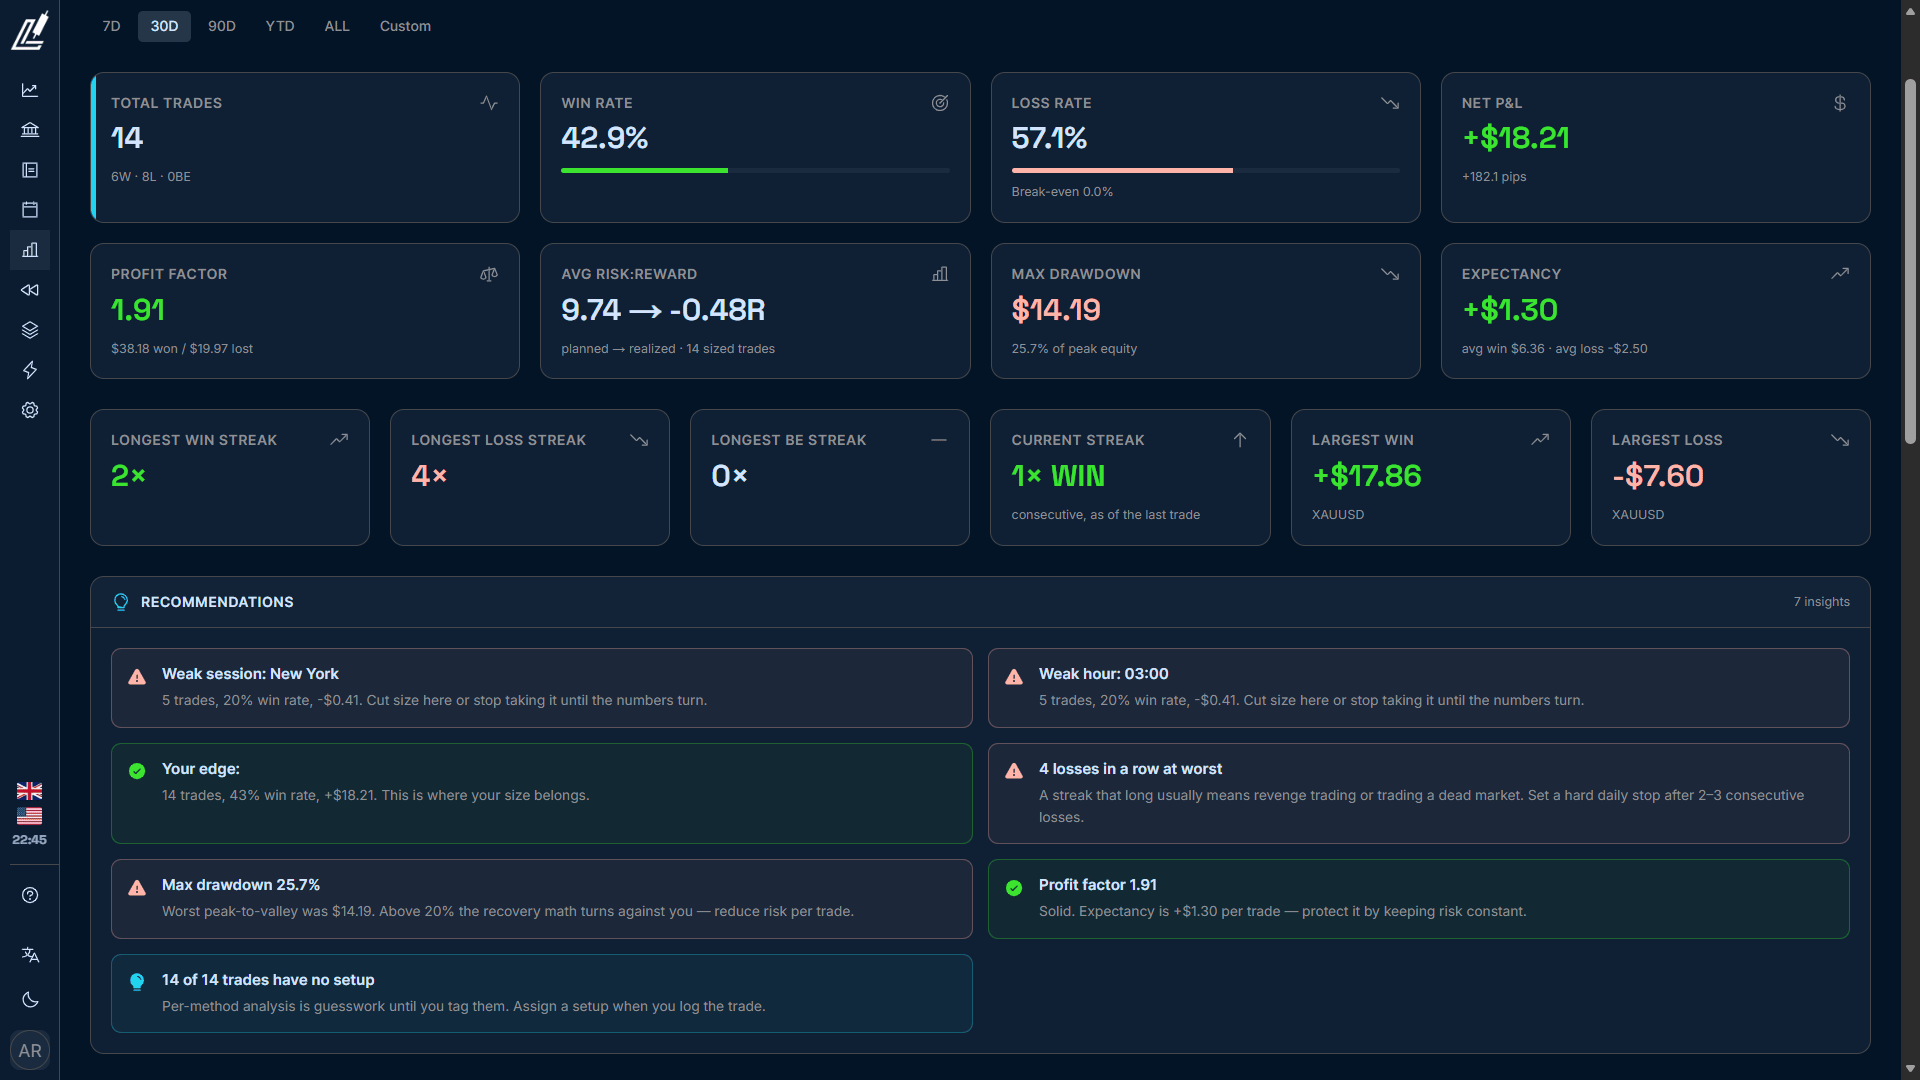This screenshot has width=1920, height=1080.
Task: Click the Break-even 0.0% text
Action: pyautogui.click(x=1062, y=192)
